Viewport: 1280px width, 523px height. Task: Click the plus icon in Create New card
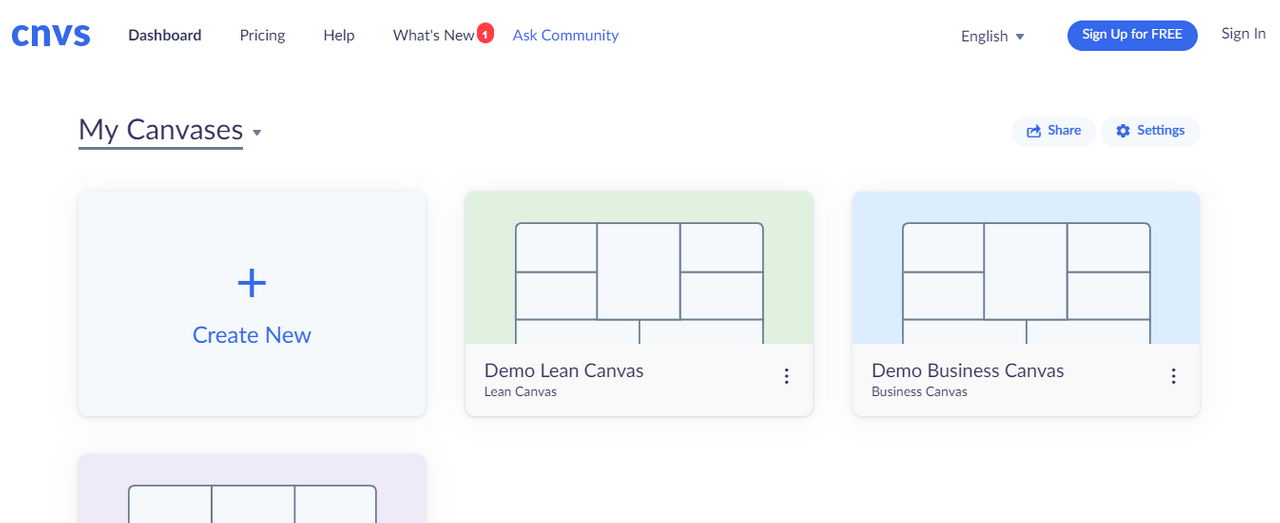click(252, 284)
